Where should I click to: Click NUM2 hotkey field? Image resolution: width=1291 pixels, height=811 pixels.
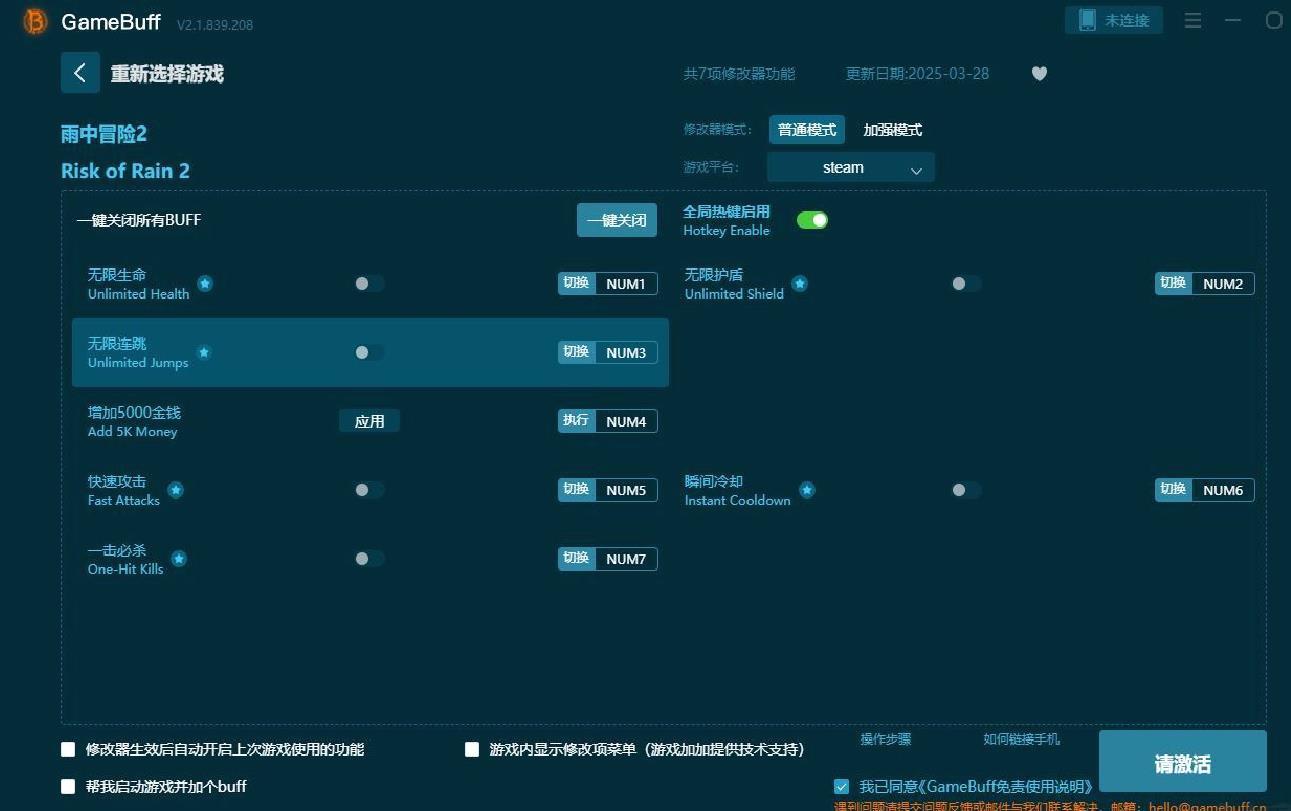point(1223,284)
